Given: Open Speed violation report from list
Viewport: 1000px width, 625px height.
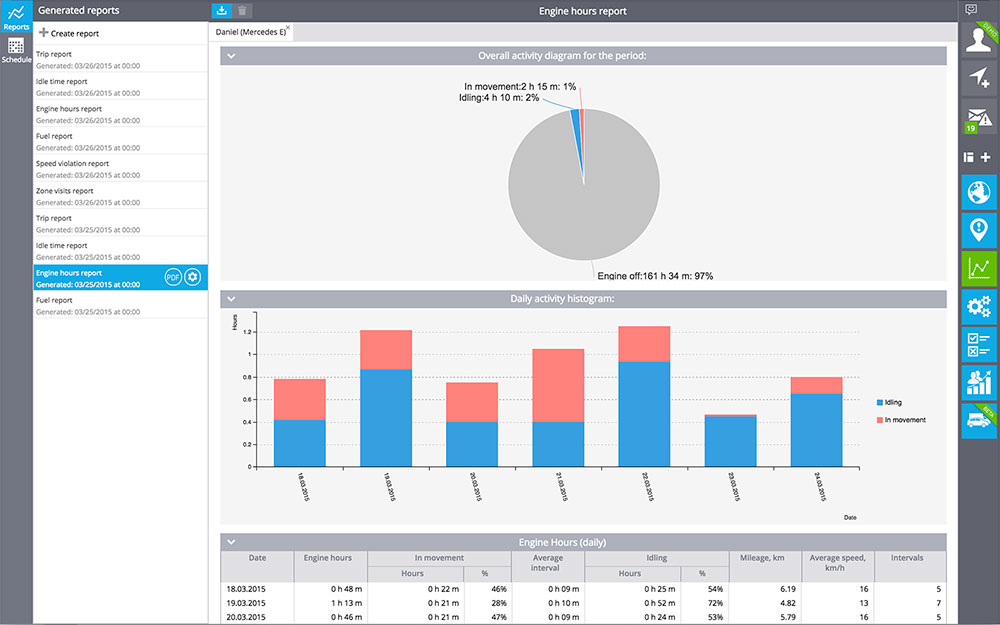Looking at the screenshot, I should tap(72, 163).
